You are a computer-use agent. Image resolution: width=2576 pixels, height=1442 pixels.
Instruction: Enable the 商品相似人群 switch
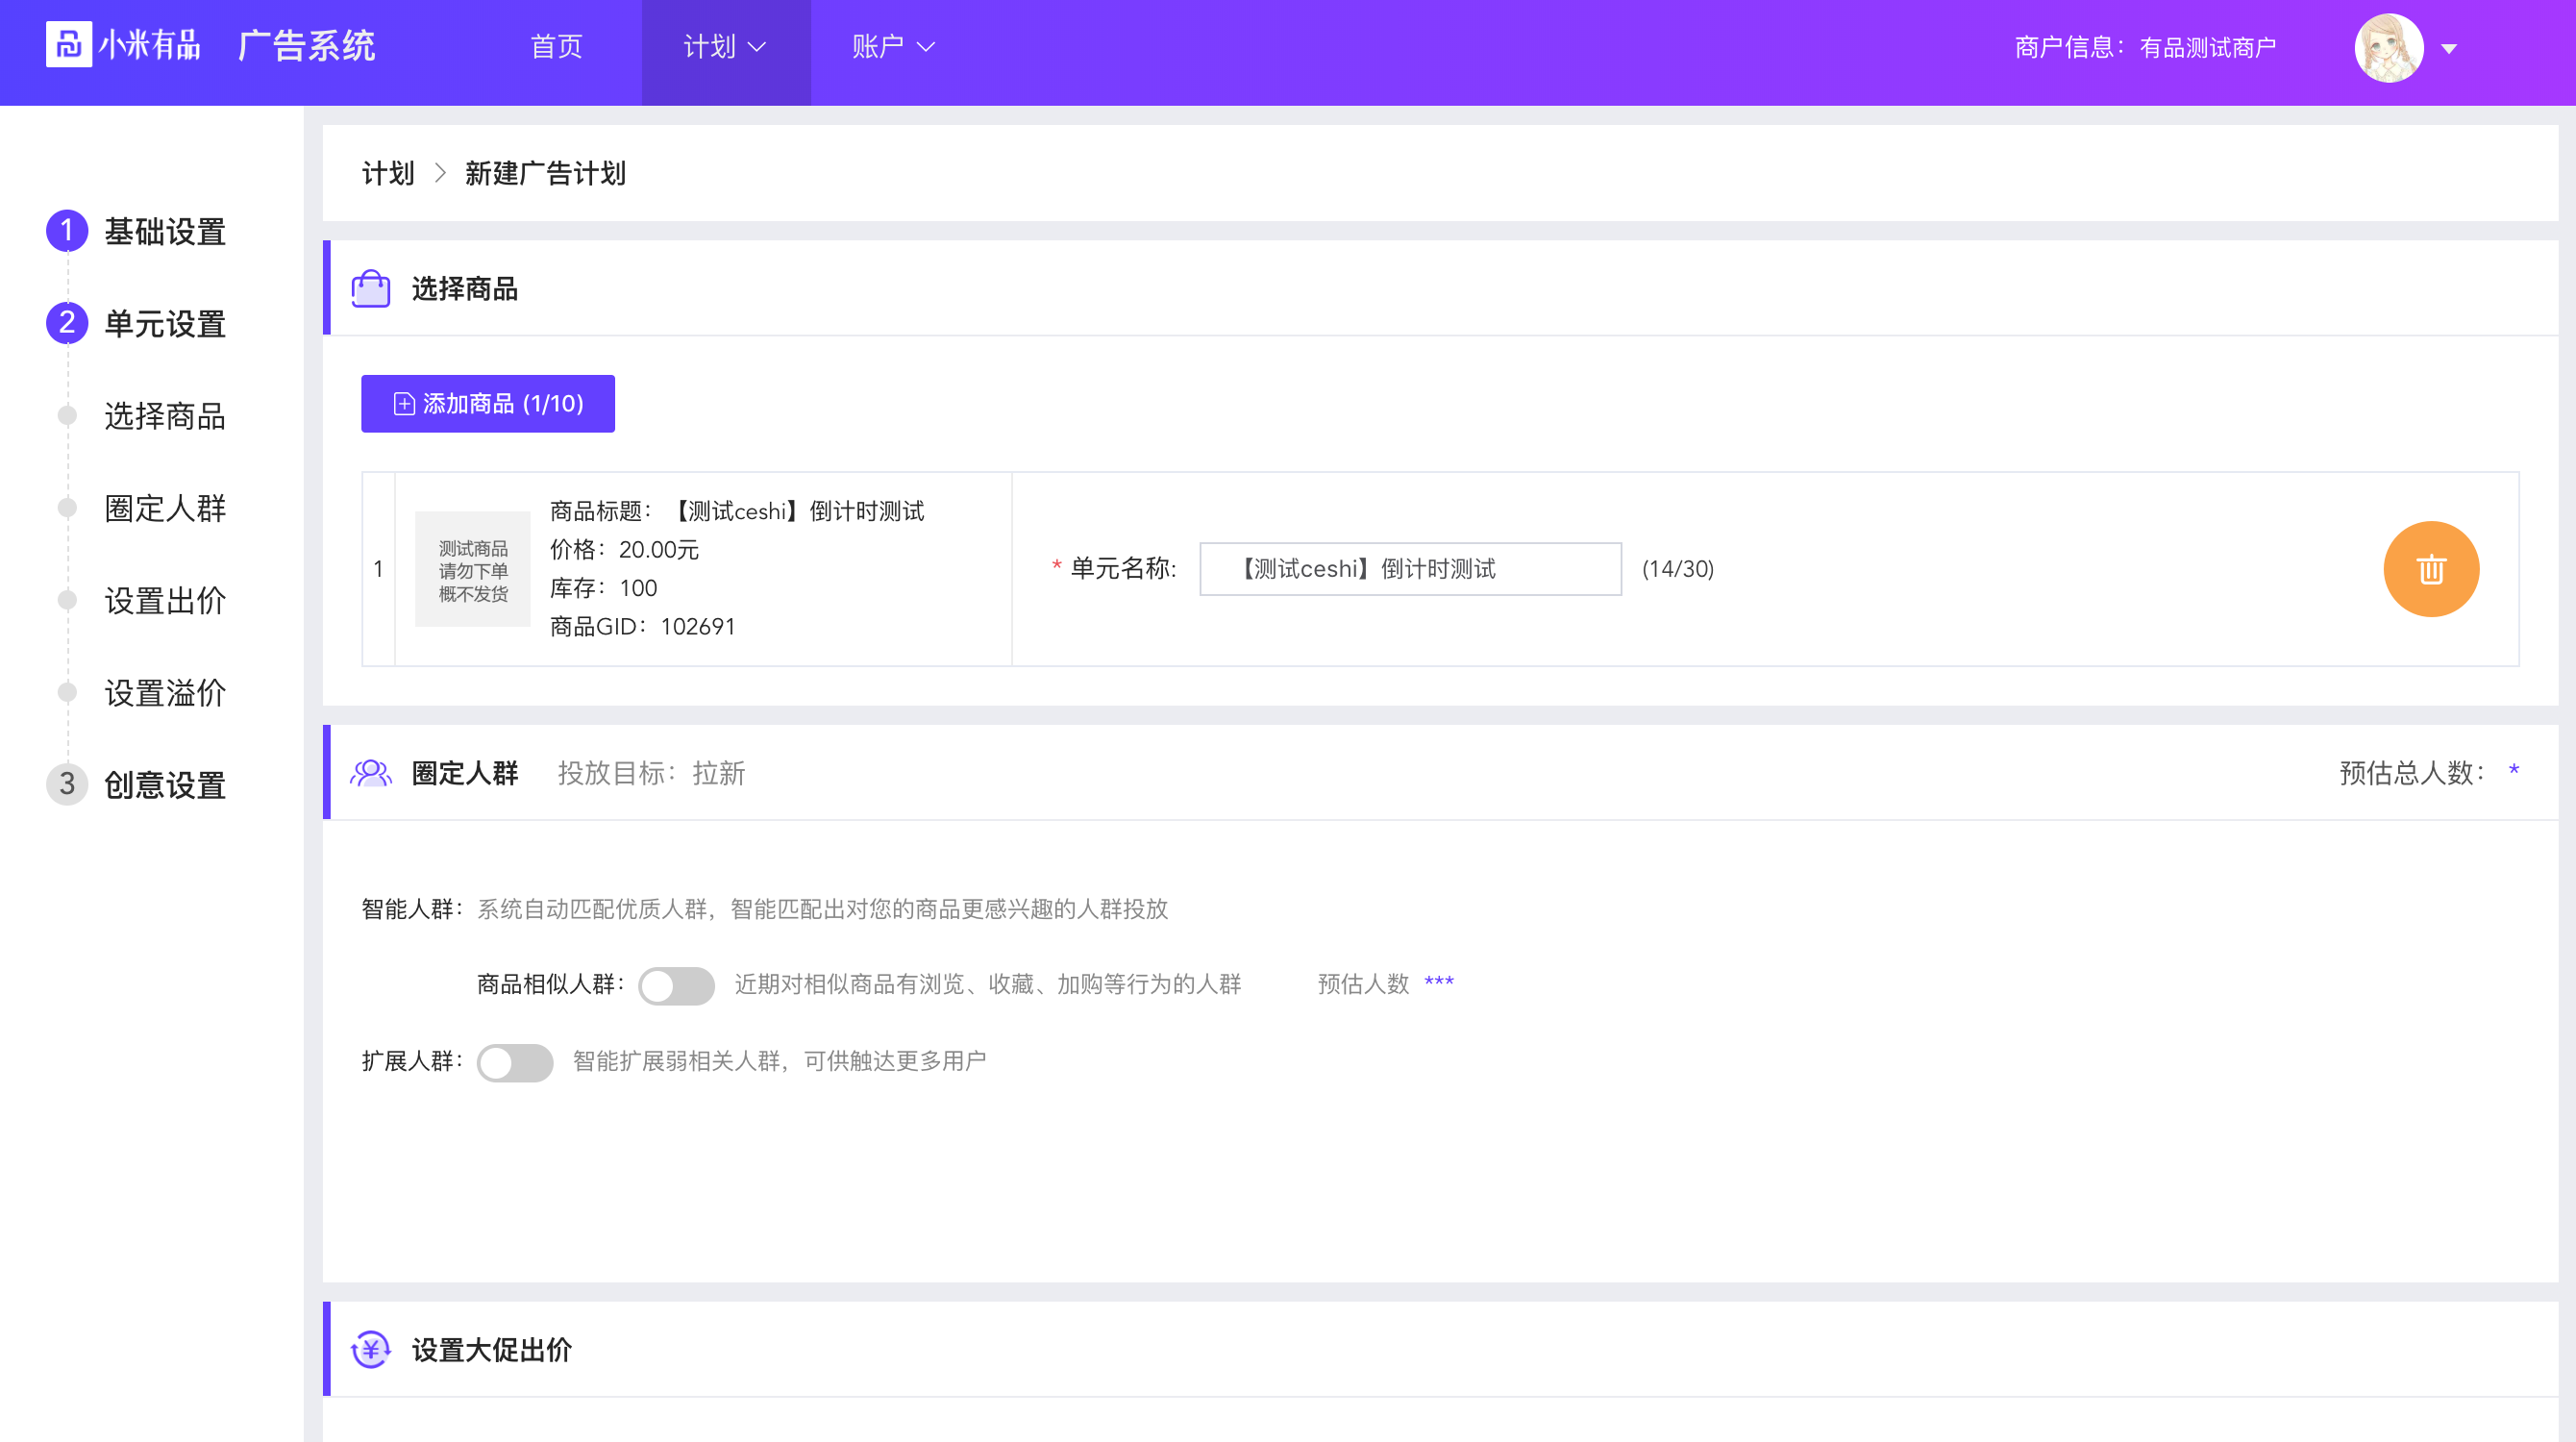pyautogui.click(x=677, y=985)
